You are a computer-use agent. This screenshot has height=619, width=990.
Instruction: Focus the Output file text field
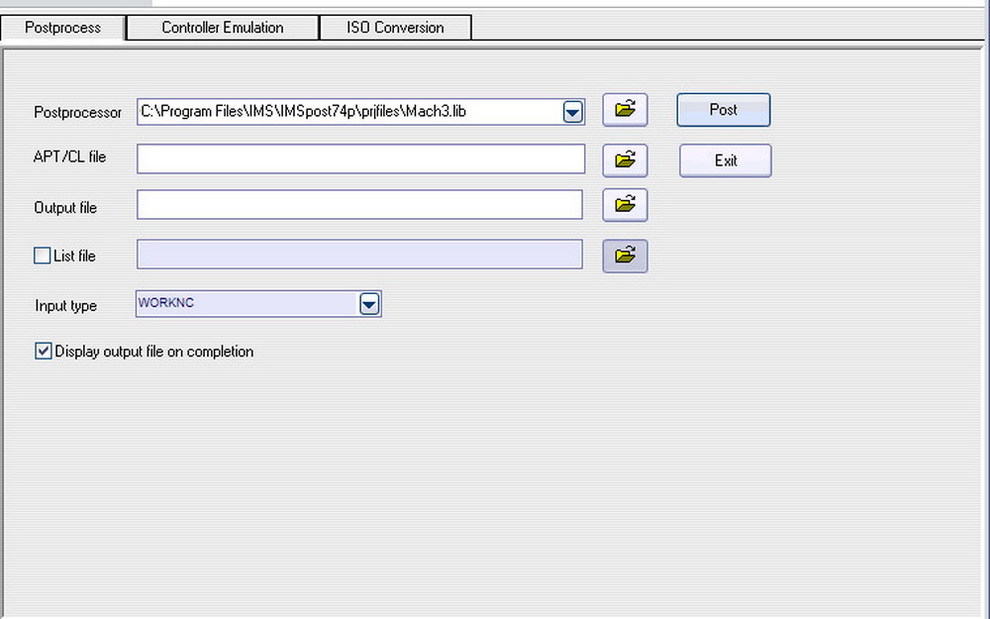click(359, 205)
